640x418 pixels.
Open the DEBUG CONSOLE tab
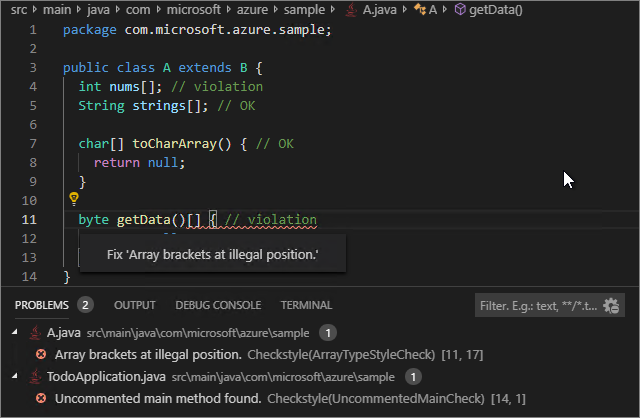pos(218,305)
